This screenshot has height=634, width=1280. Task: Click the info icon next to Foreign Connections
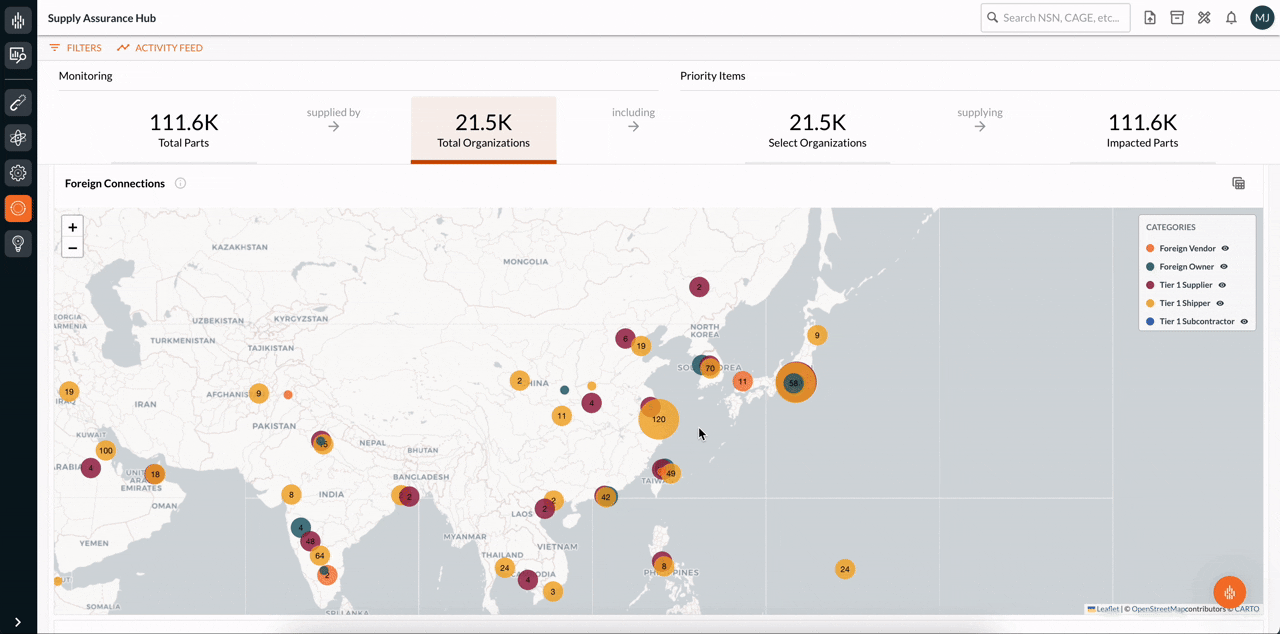[180, 183]
